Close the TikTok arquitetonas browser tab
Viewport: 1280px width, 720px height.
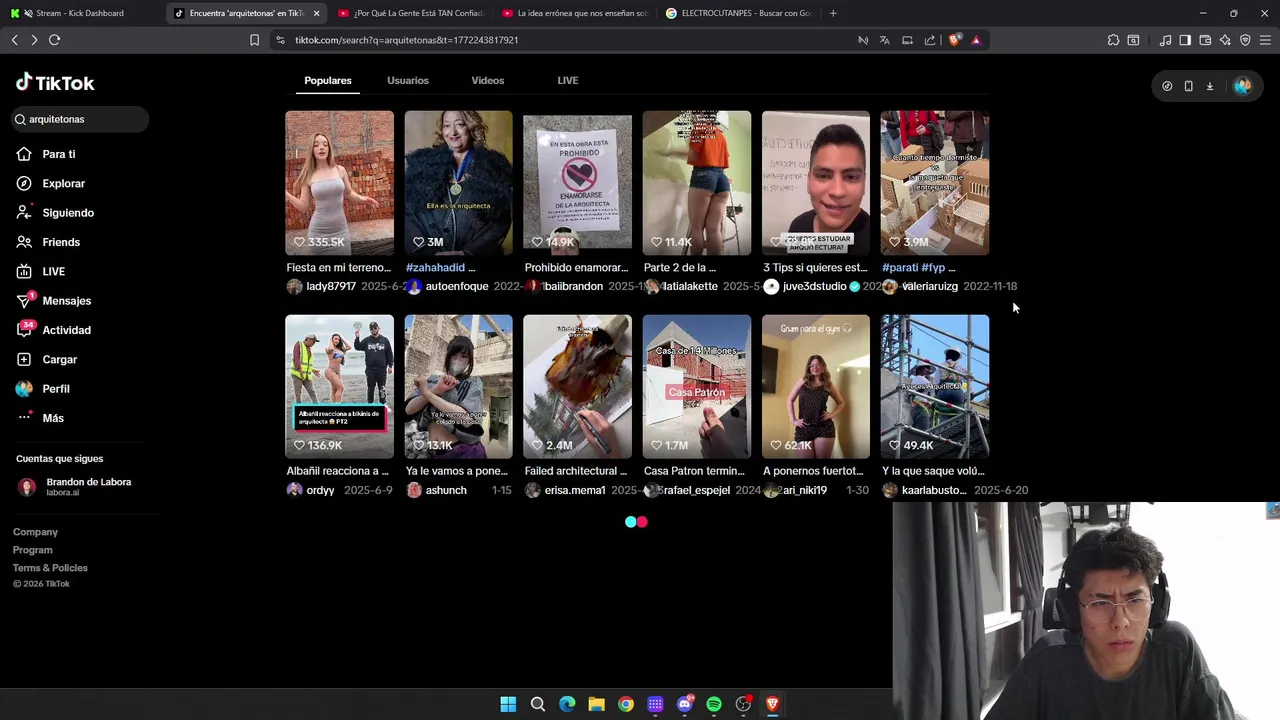click(316, 13)
